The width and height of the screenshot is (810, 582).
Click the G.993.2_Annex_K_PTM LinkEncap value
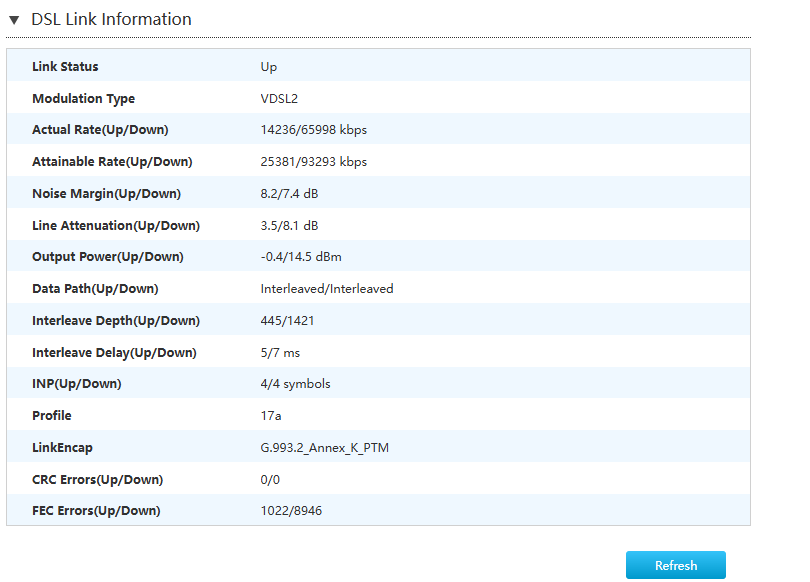coord(324,448)
